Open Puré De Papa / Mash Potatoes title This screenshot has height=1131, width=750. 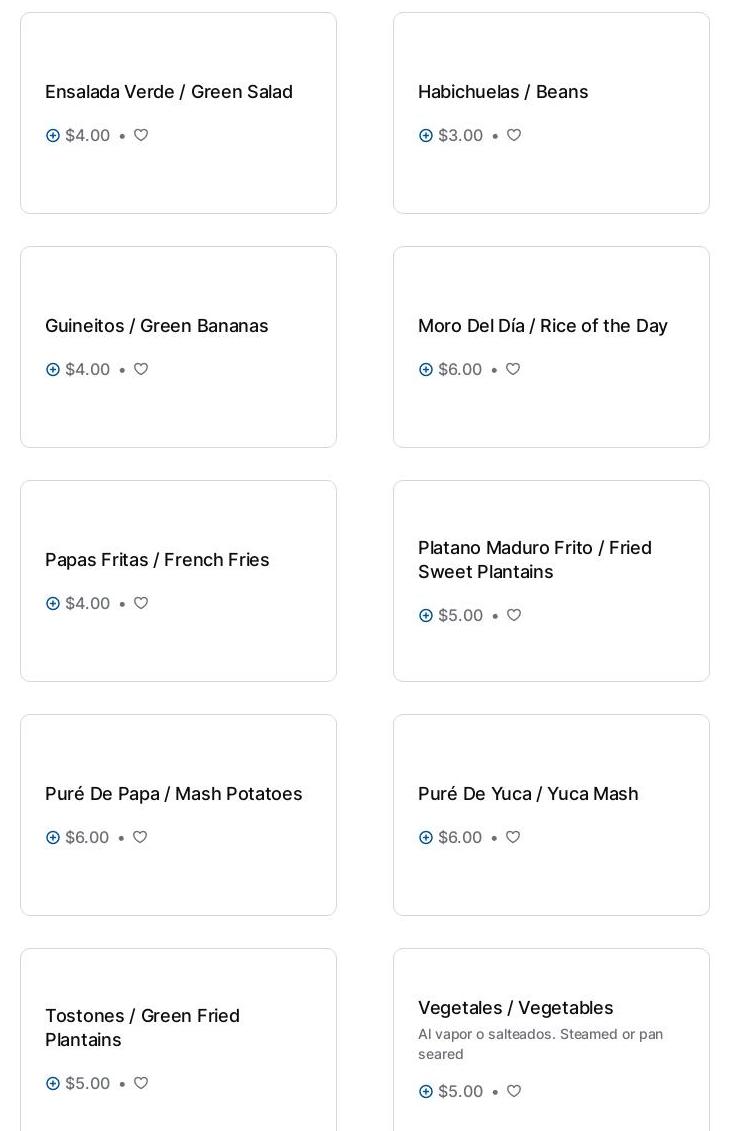coord(173,794)
